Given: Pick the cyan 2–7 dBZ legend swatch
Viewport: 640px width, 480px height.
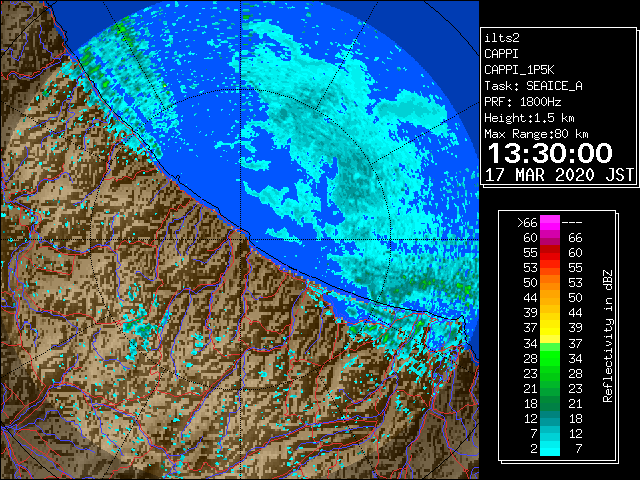Looking at the screenshot, I should [x=550, y=448].
